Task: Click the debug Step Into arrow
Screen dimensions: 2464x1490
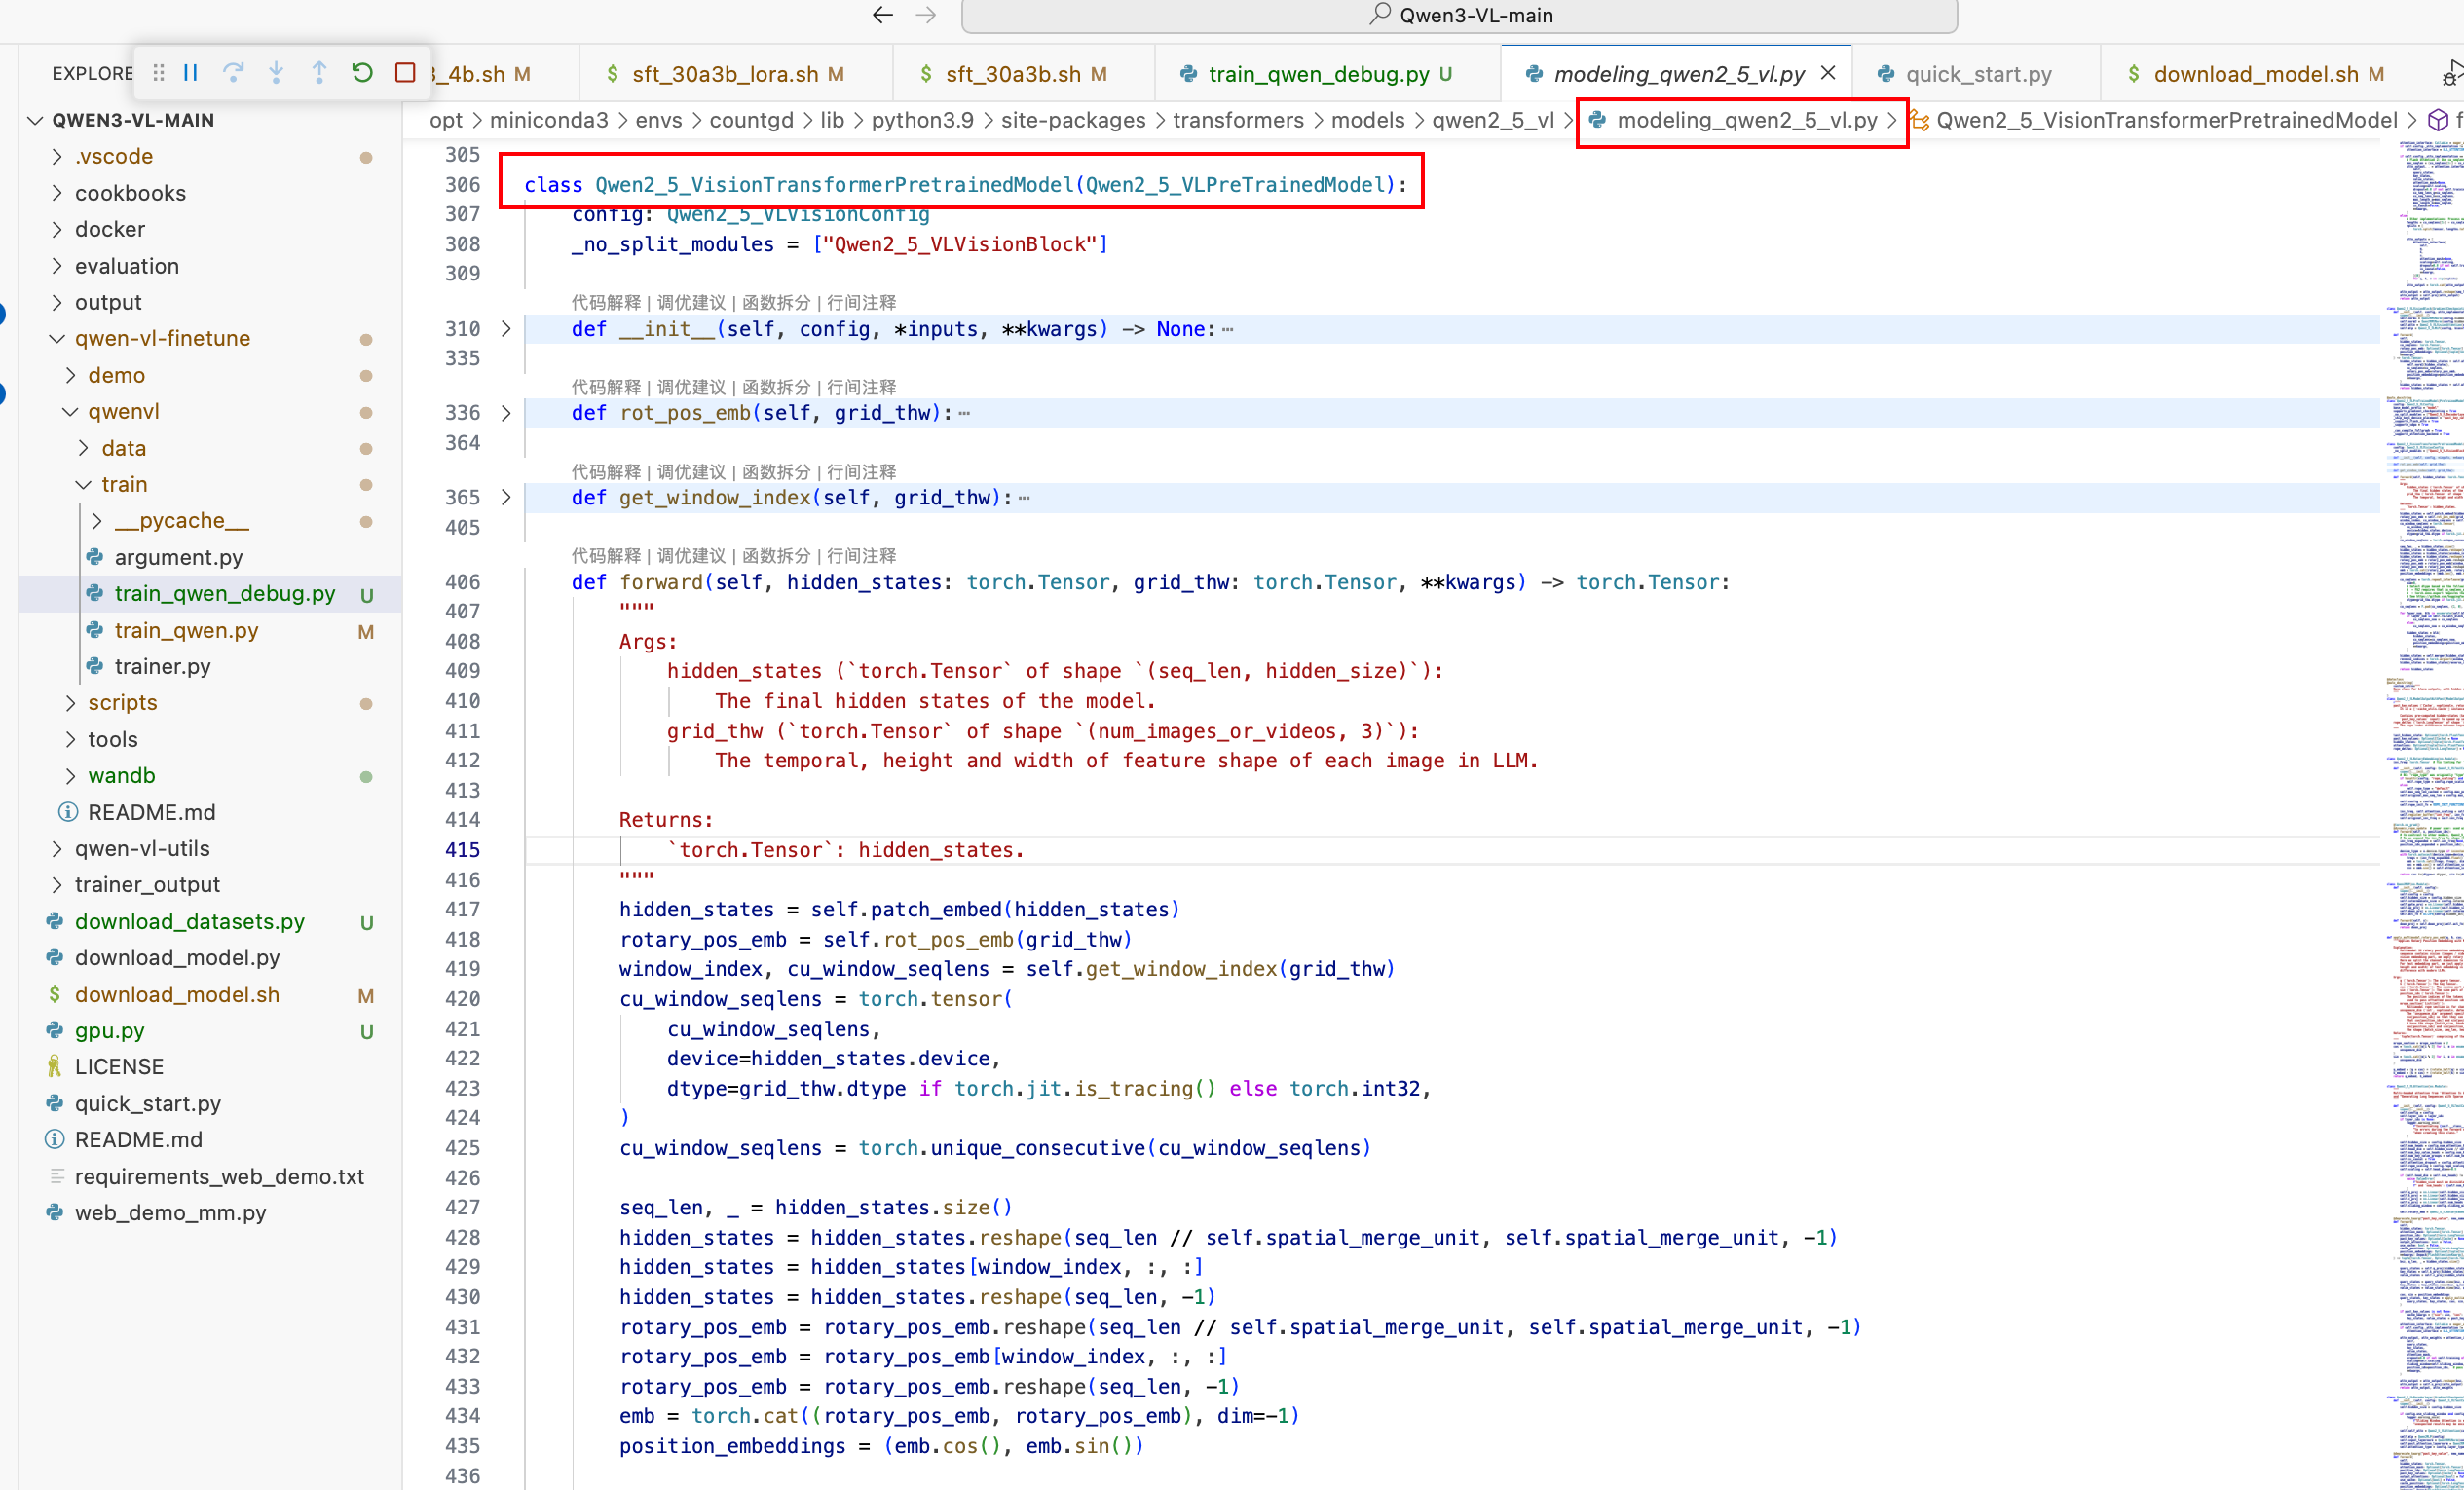Action: click(x=276, y=73)
